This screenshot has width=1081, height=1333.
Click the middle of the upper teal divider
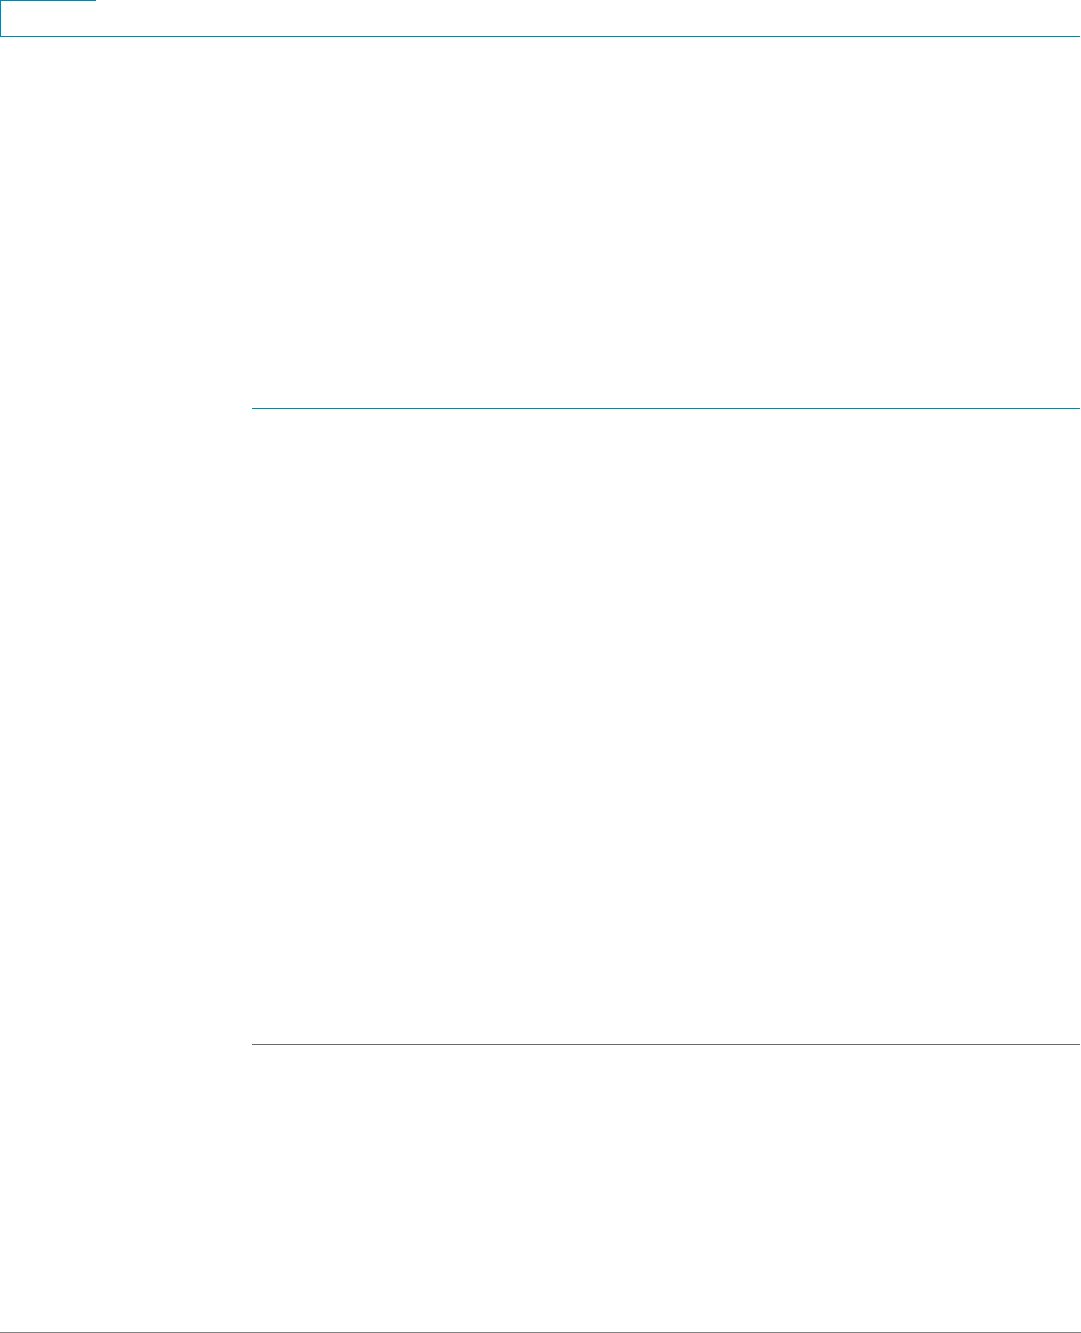pos(665,408)
